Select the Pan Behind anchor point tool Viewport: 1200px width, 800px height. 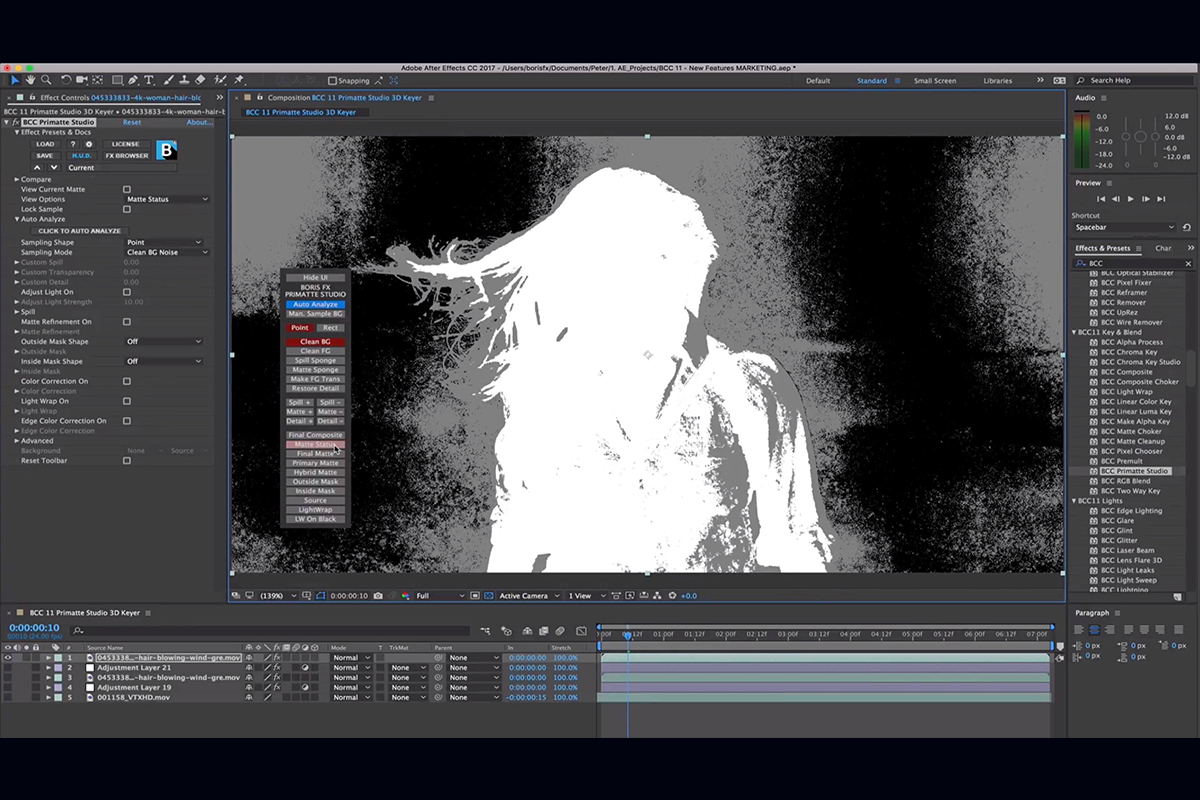[98, 80]
